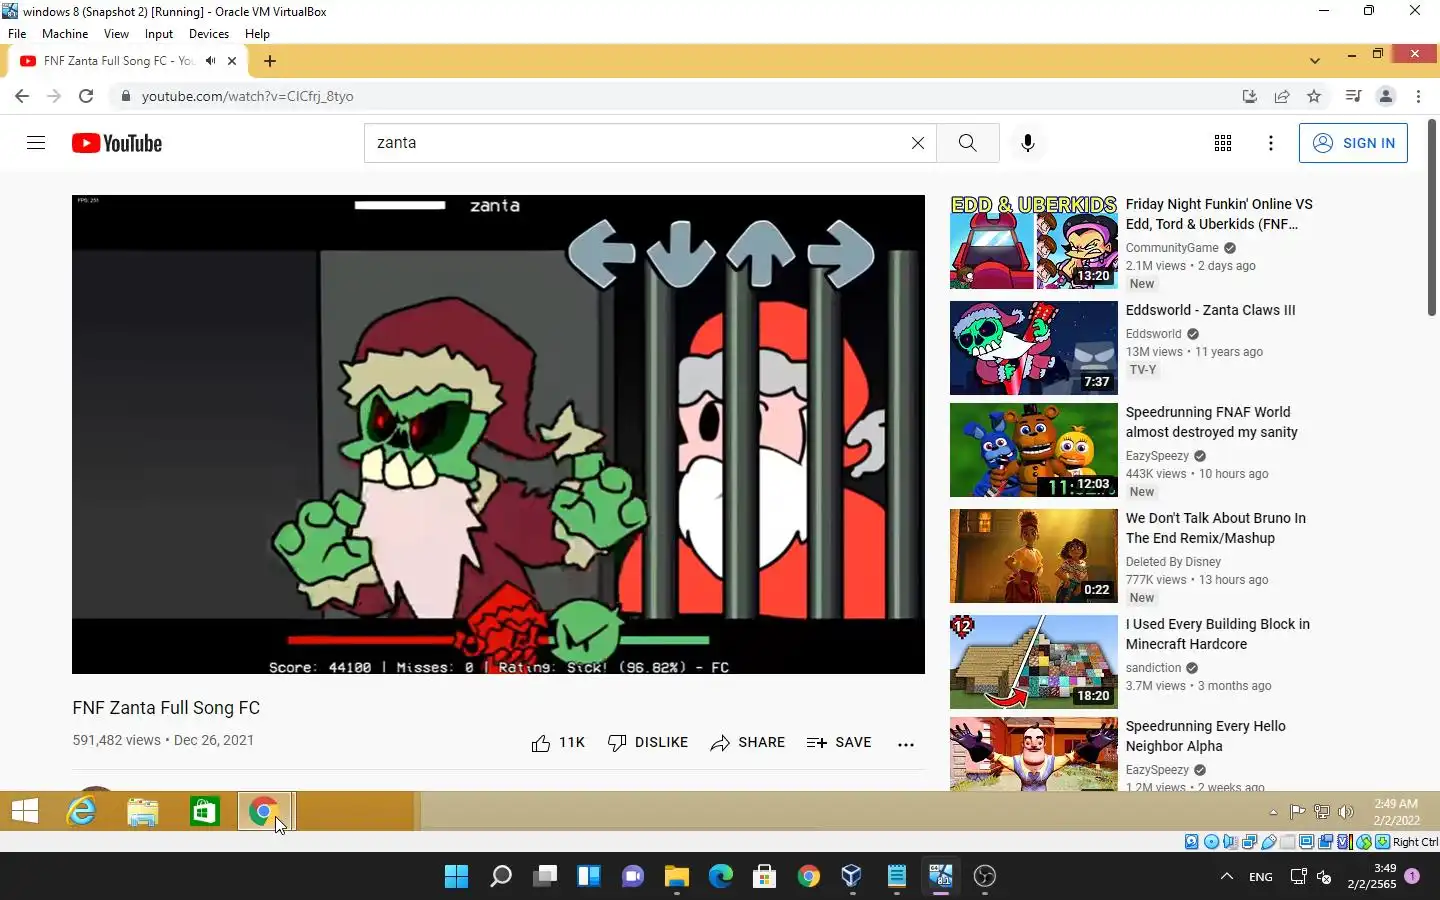1440x900 pixels.
Task: Open YouTube settings three-dot menu
Action: click(1271, 143)
